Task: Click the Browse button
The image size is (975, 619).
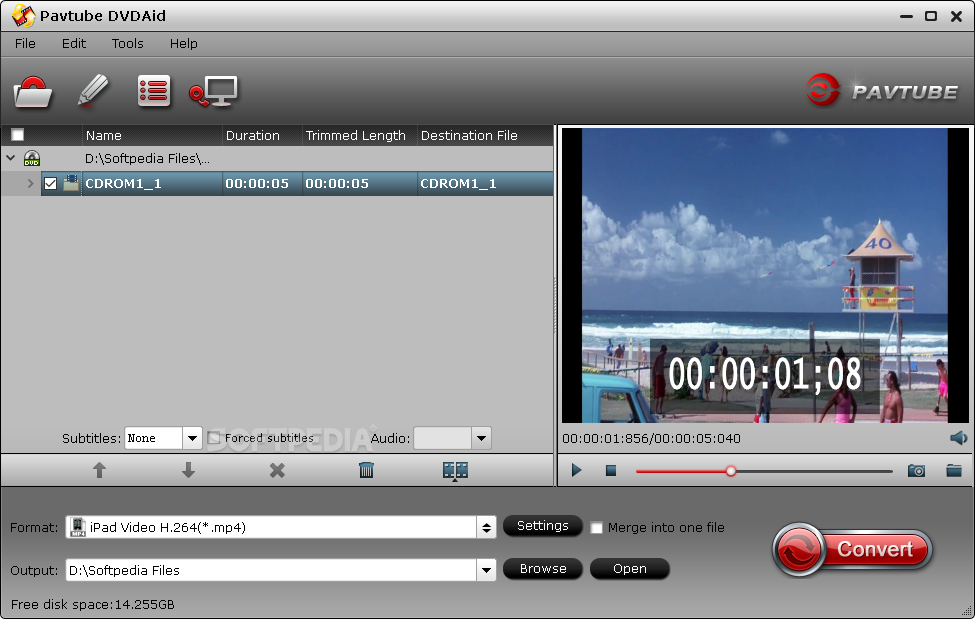Action: pyautogui.click(x=542, y=569)
